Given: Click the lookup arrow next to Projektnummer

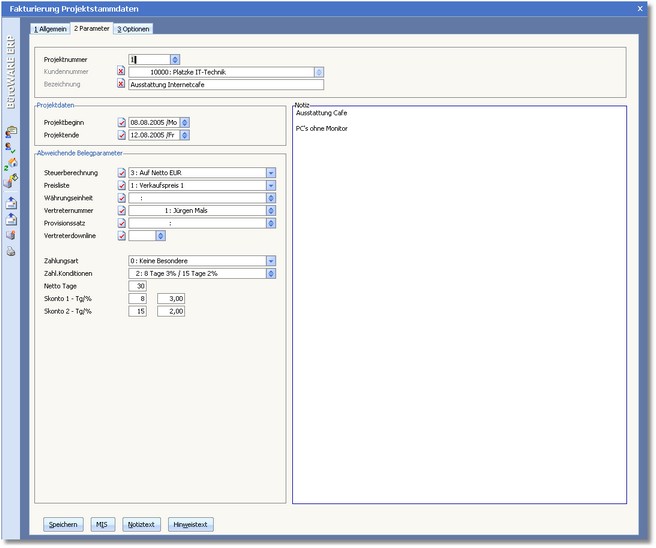Looking at the screenshot, I should (x=175, y=59).
